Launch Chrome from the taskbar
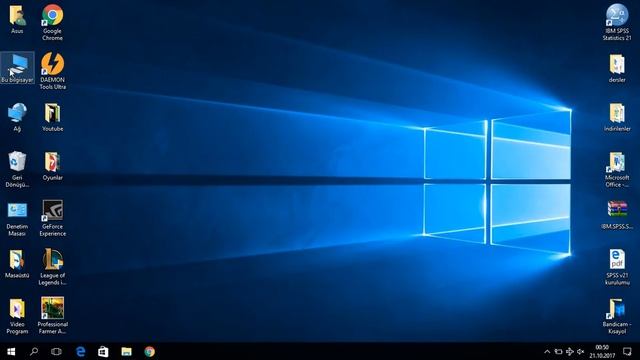640x360 pixels. tap(149, 351)
